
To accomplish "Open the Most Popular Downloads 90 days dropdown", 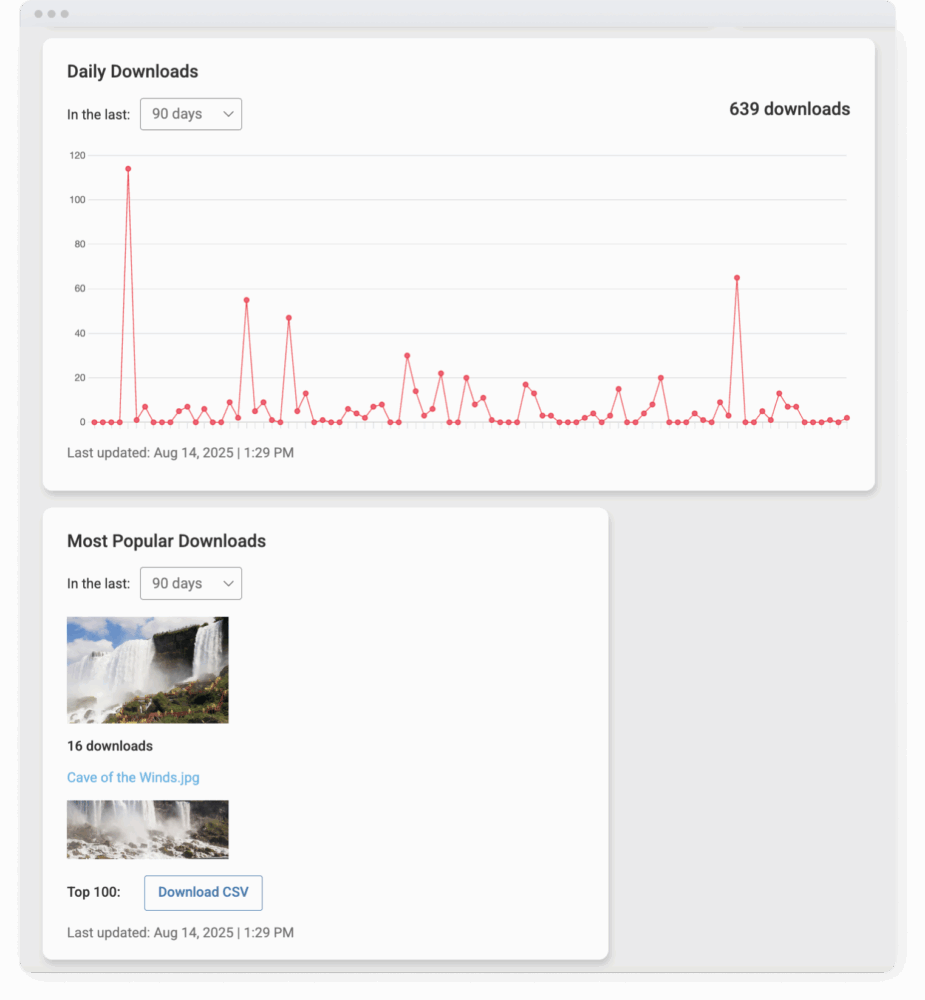I will coord(191,584).
